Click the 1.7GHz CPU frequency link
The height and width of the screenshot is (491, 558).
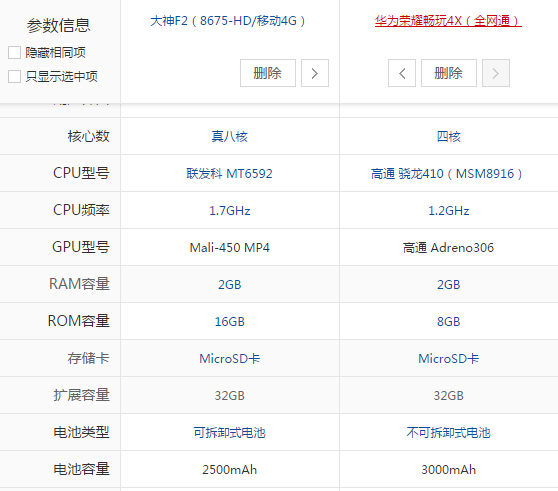(x=230, y=211)
